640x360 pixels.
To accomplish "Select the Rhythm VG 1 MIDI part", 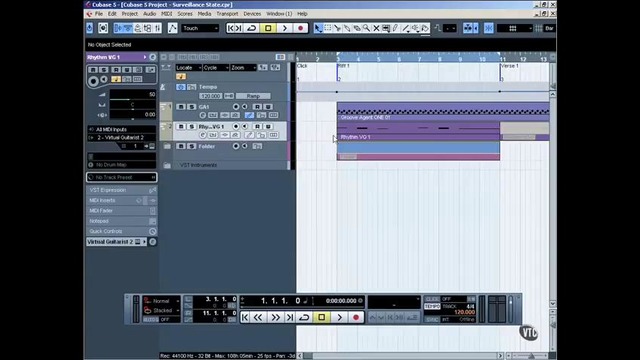I will pos(418,131).
